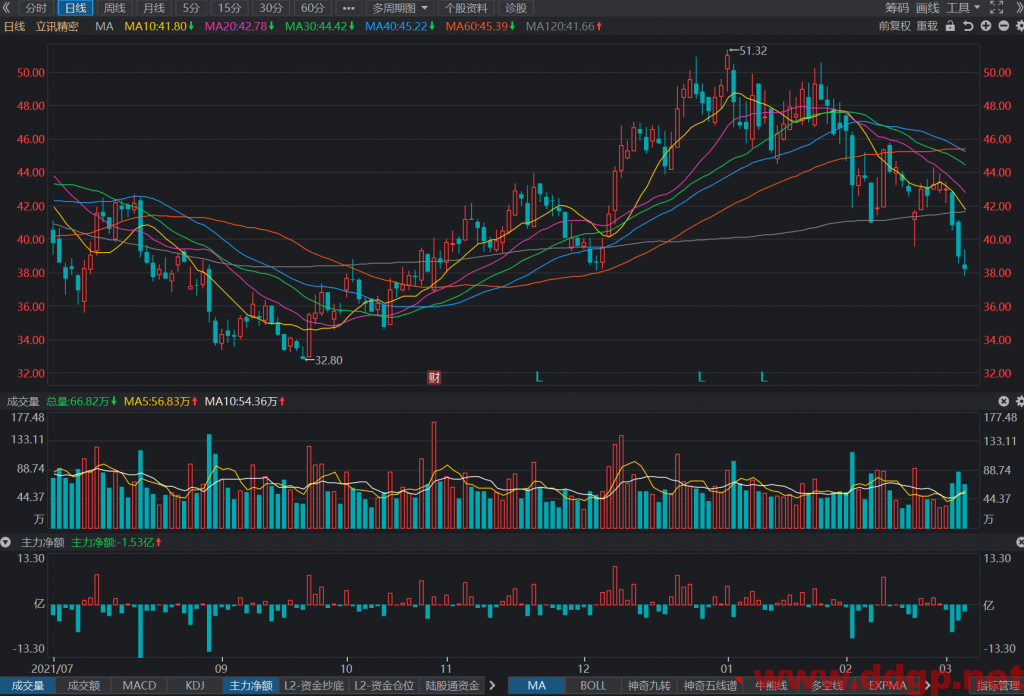Click the undo arrow icon
This screenshot has width=1024, height=696.
coord(968,26)
